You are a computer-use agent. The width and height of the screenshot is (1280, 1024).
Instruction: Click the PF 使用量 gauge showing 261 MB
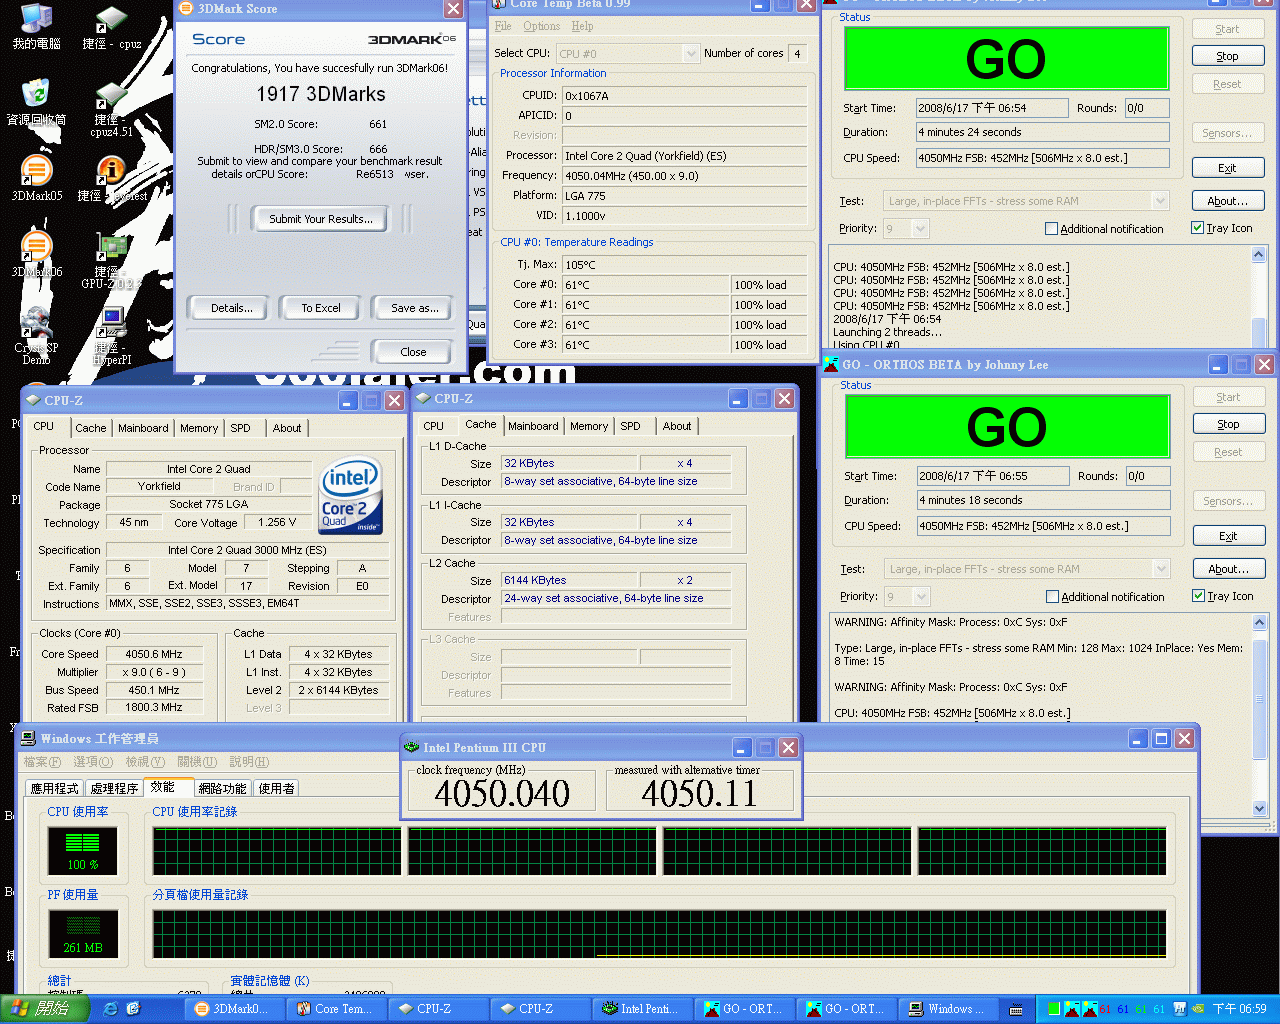[83, 934]
